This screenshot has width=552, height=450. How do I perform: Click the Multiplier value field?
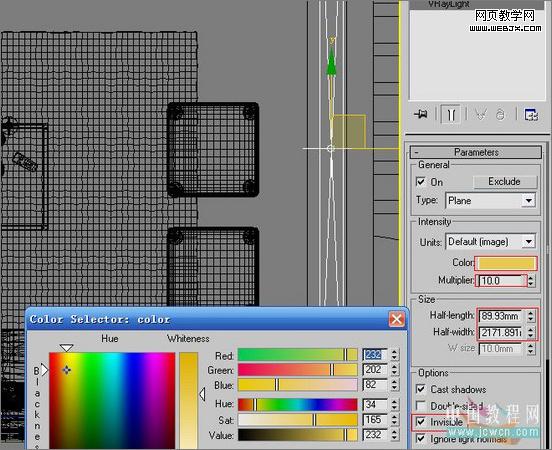502,281
